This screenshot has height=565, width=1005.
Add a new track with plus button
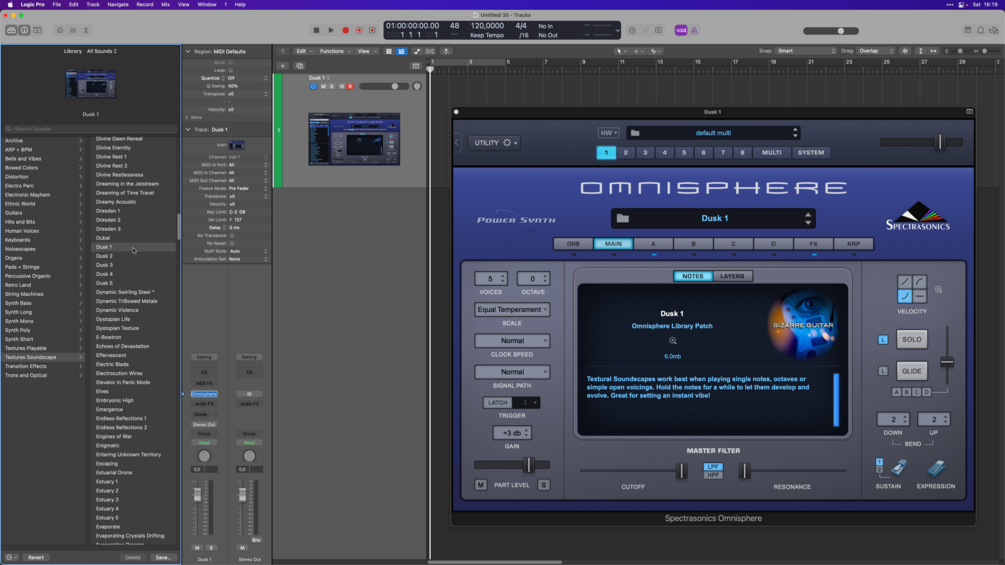click(283, 65)
